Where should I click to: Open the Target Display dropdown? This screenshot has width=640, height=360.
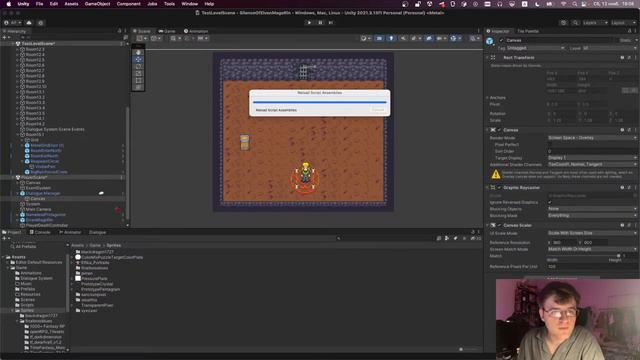592,158
